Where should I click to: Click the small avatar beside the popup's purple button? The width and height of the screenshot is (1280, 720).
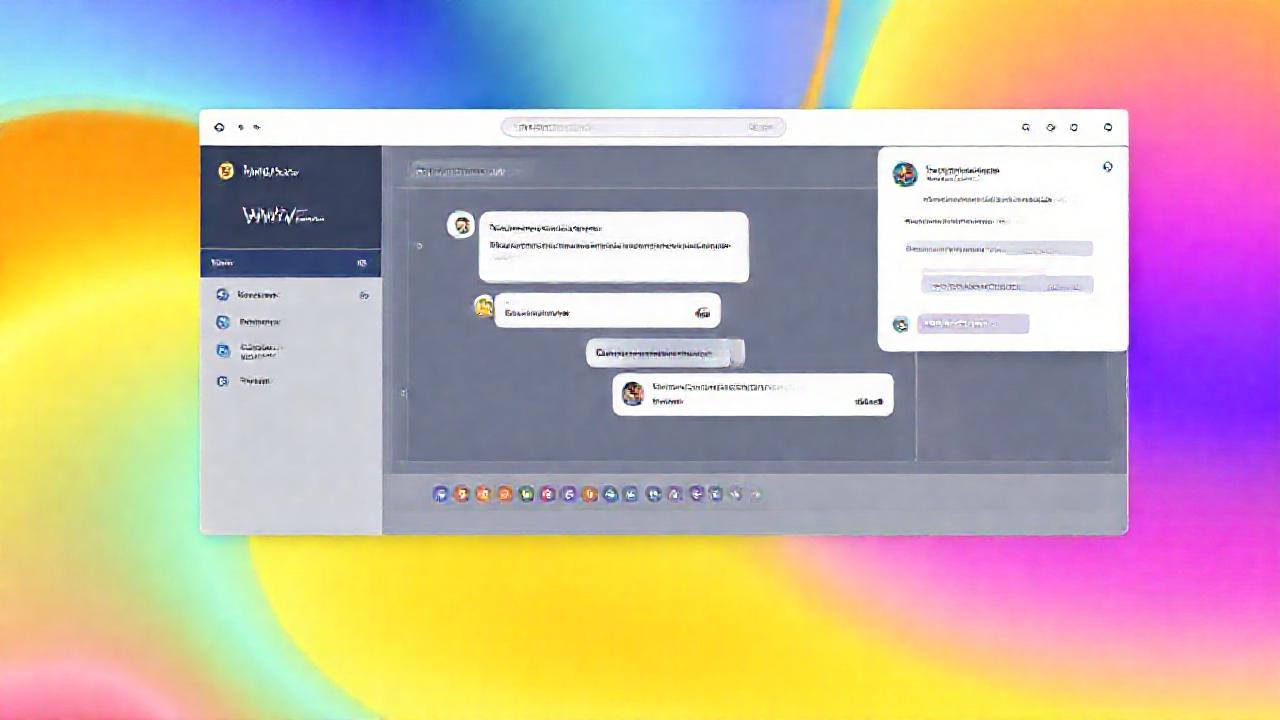pos(901,324)
